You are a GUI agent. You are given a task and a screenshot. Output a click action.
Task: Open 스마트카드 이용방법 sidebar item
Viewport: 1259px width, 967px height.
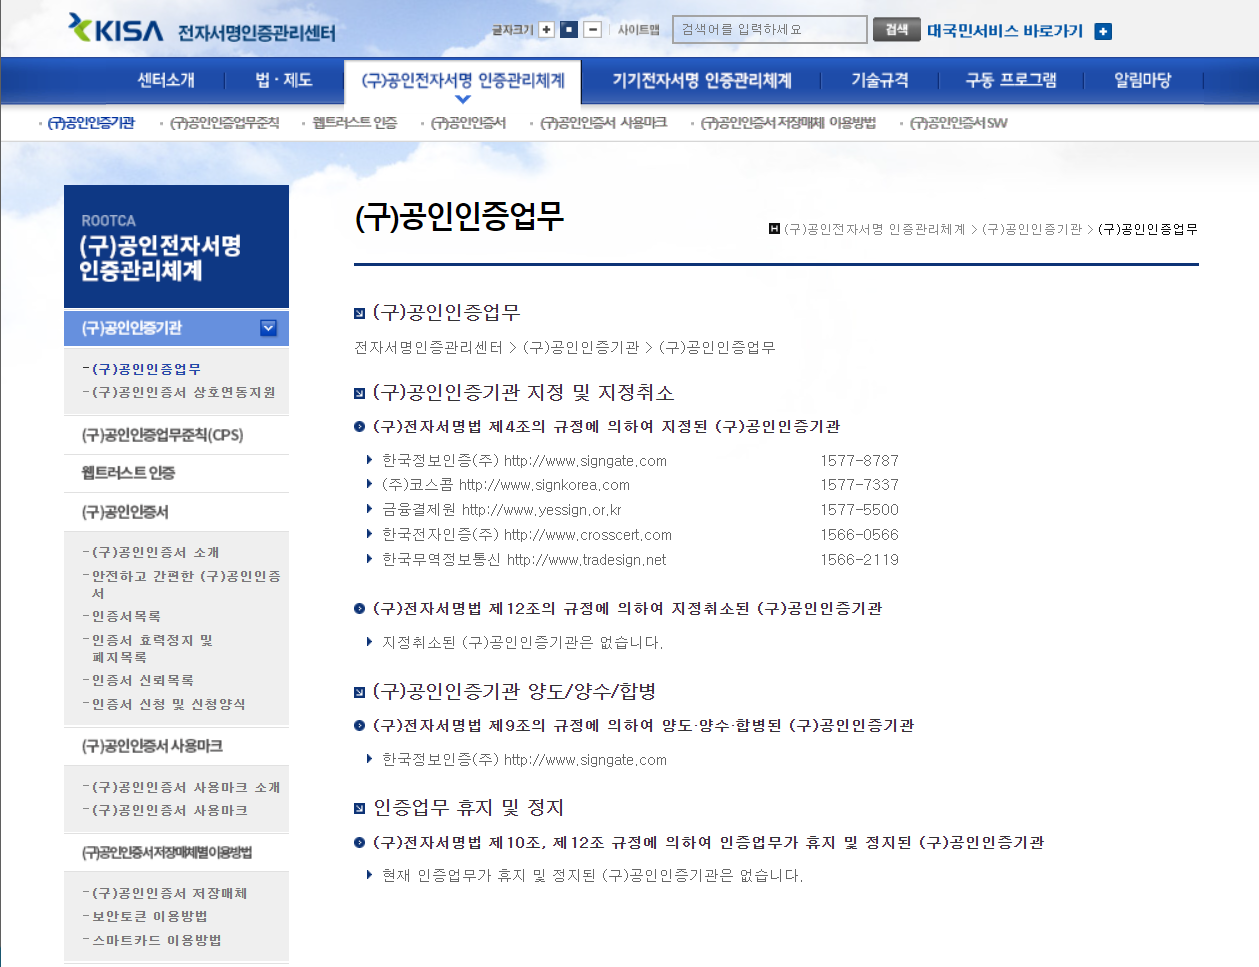pyautogui.click(x=157, y=940)
